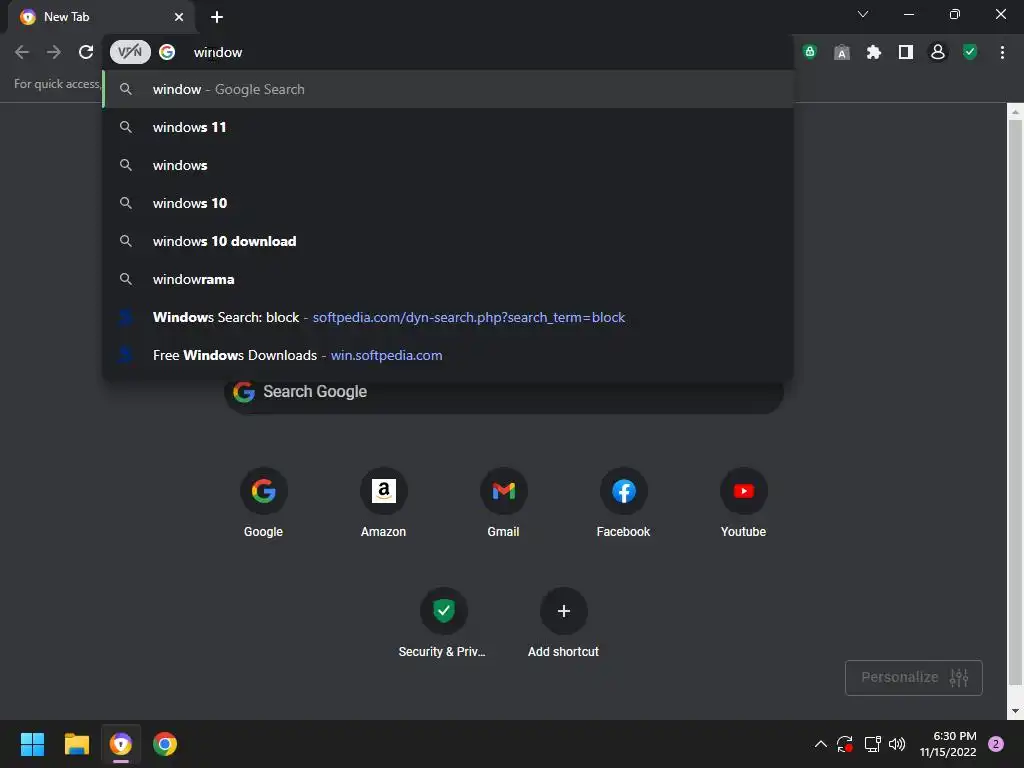Click the Avast Secure Browser taskbar icon

click(x=121, y=744)
